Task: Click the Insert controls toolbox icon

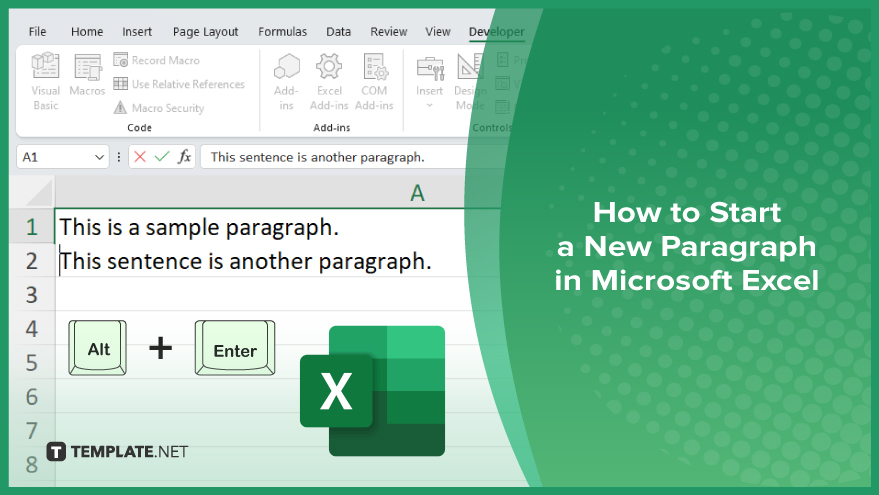Action: pos(430,68)
